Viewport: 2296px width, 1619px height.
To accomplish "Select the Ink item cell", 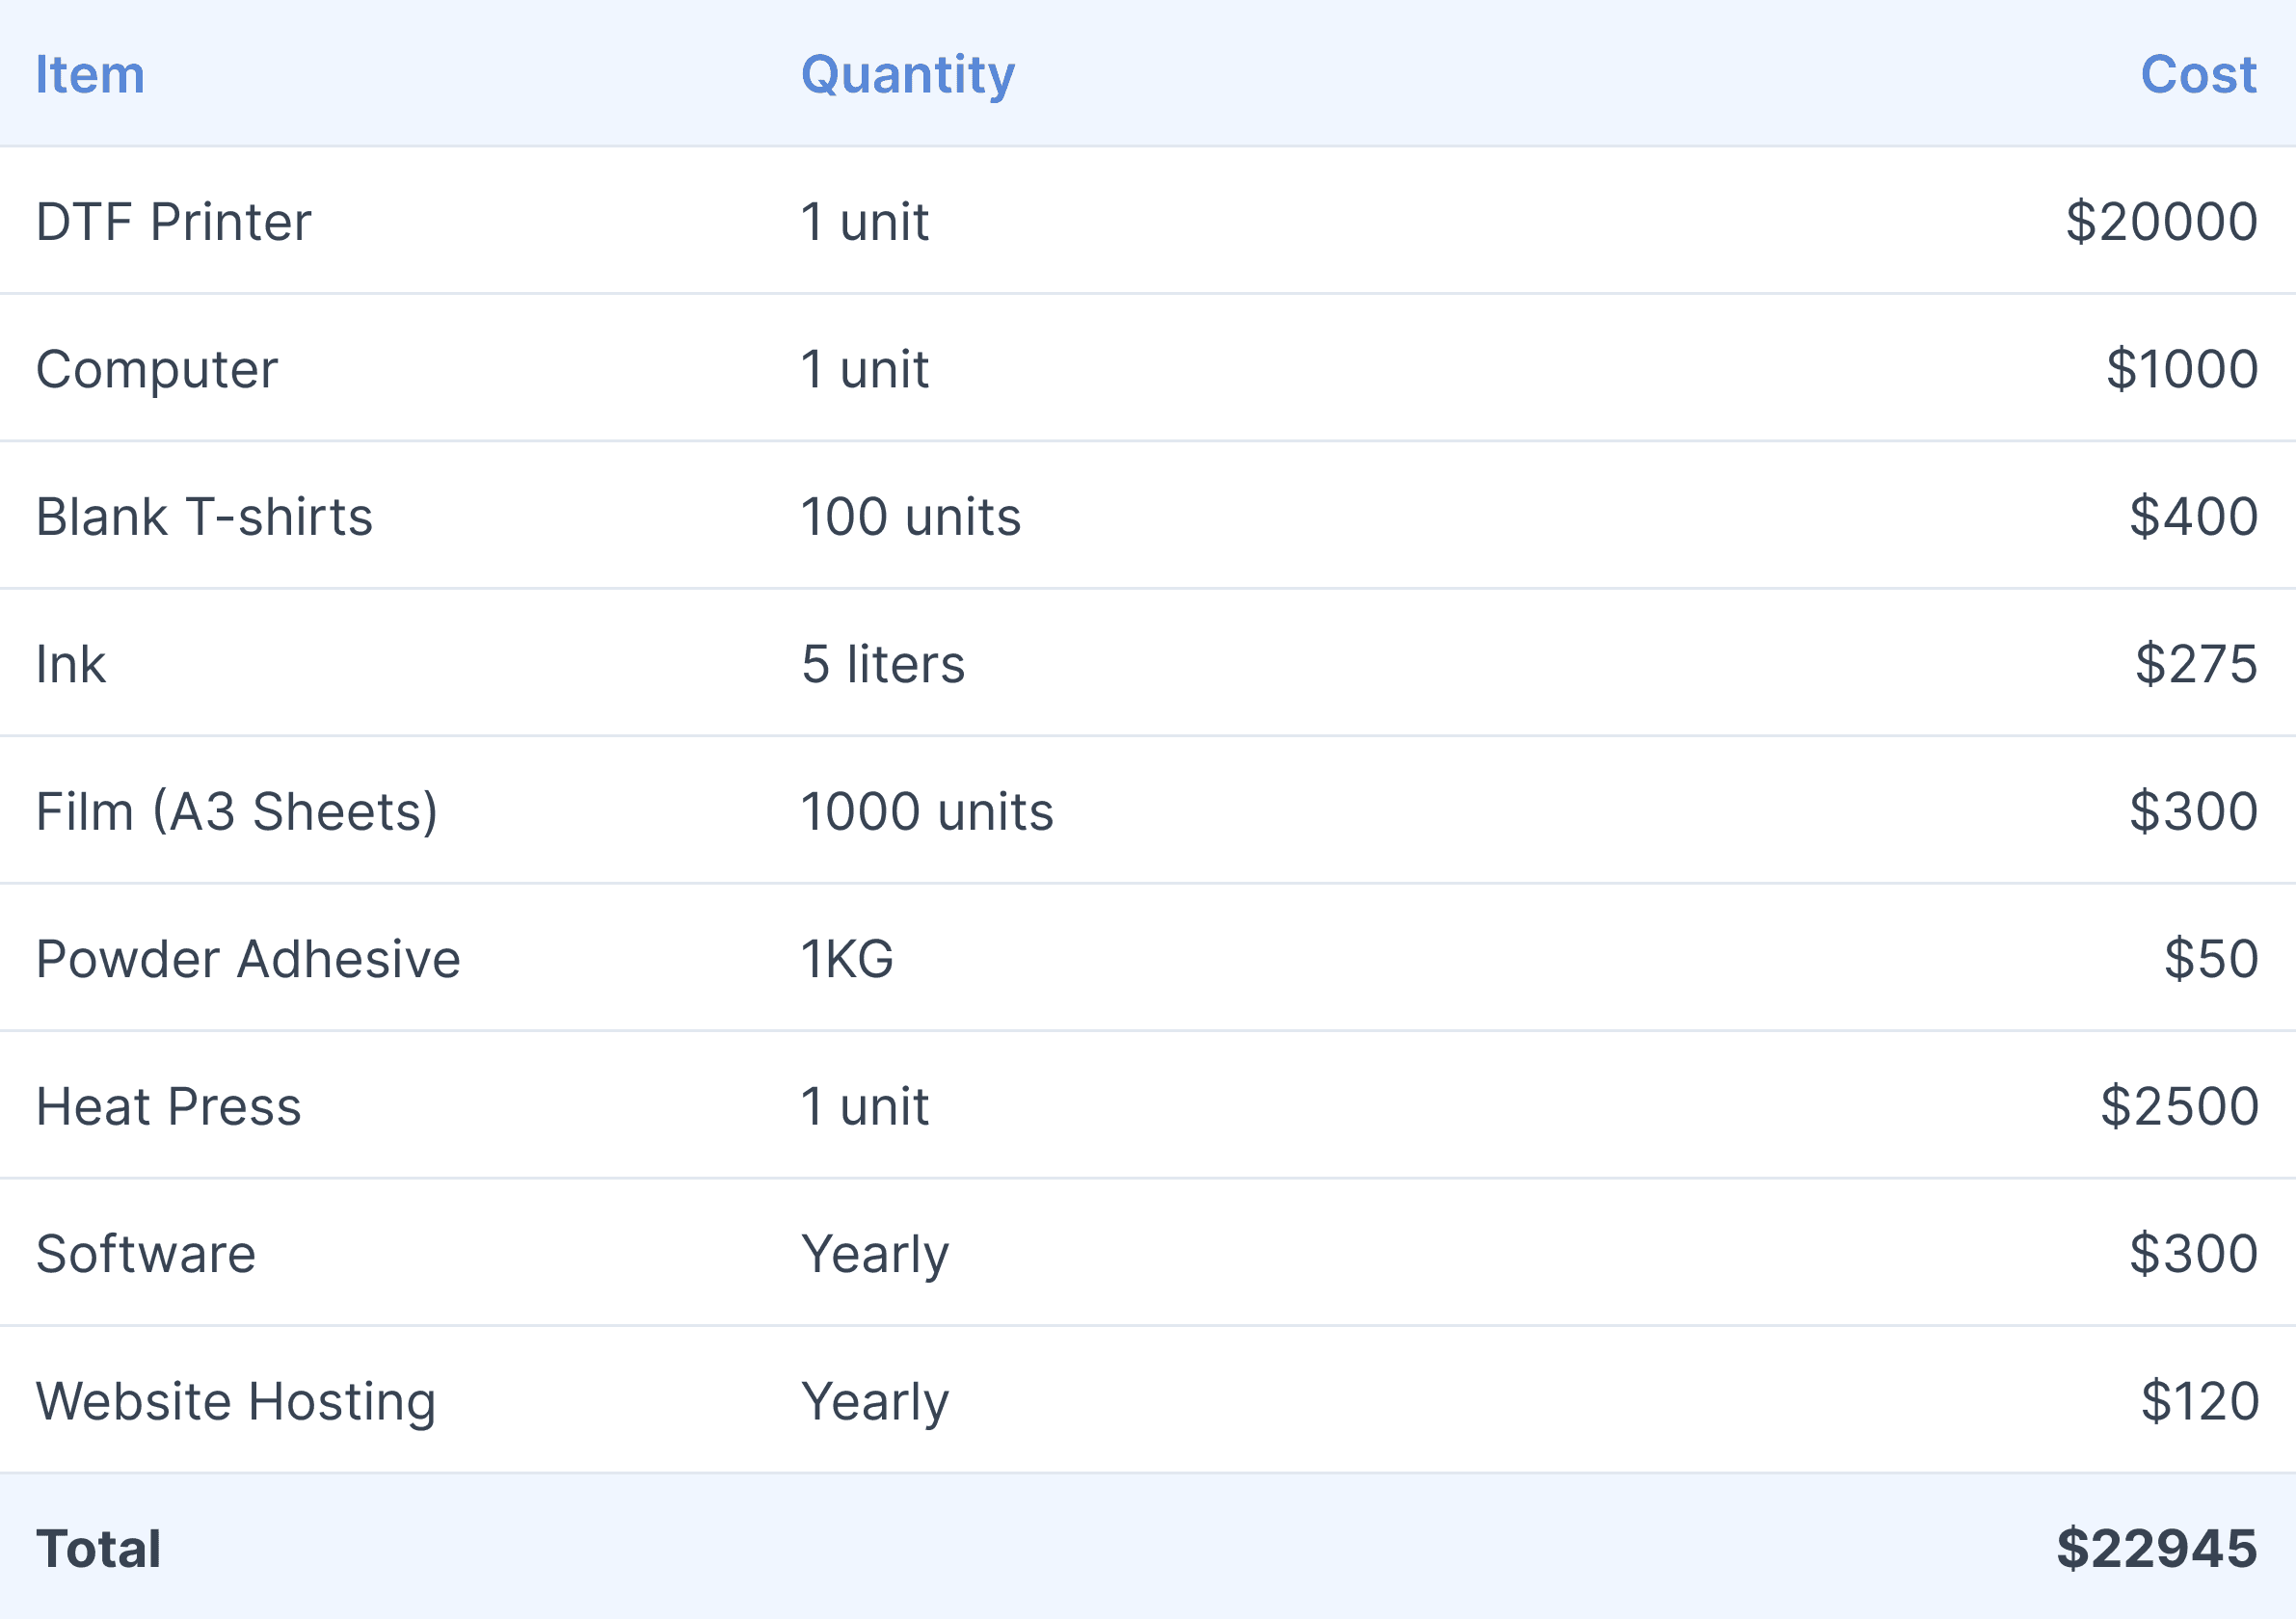I will 70,664.
